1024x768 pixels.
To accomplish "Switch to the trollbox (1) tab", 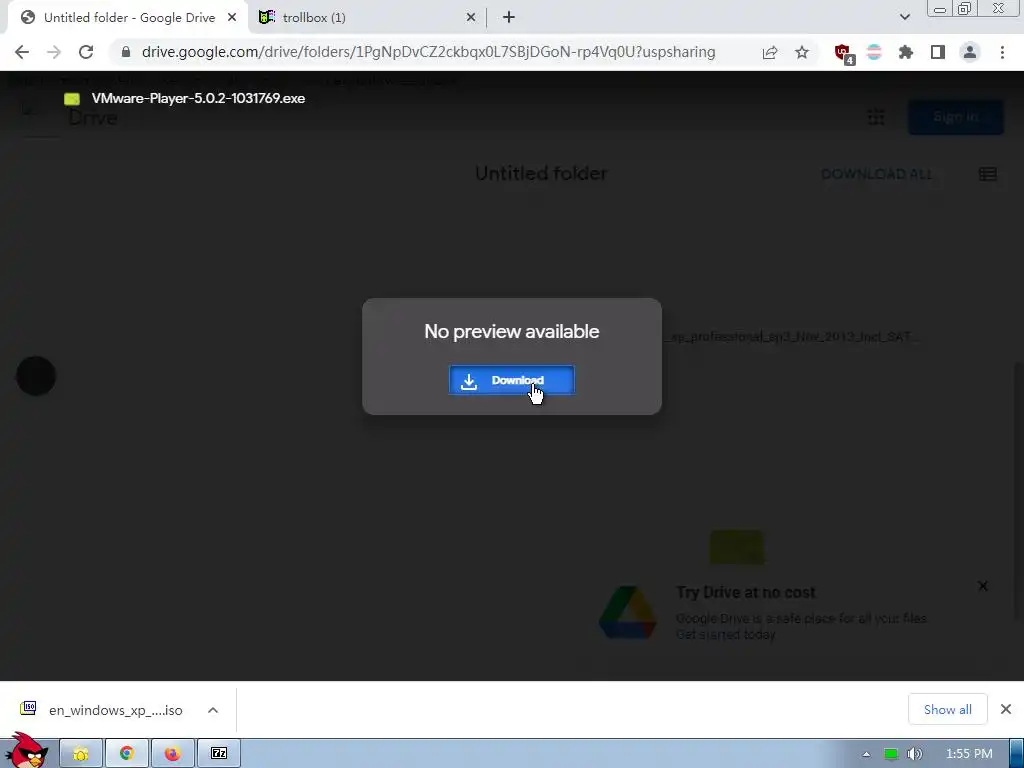I will (366, 18).
